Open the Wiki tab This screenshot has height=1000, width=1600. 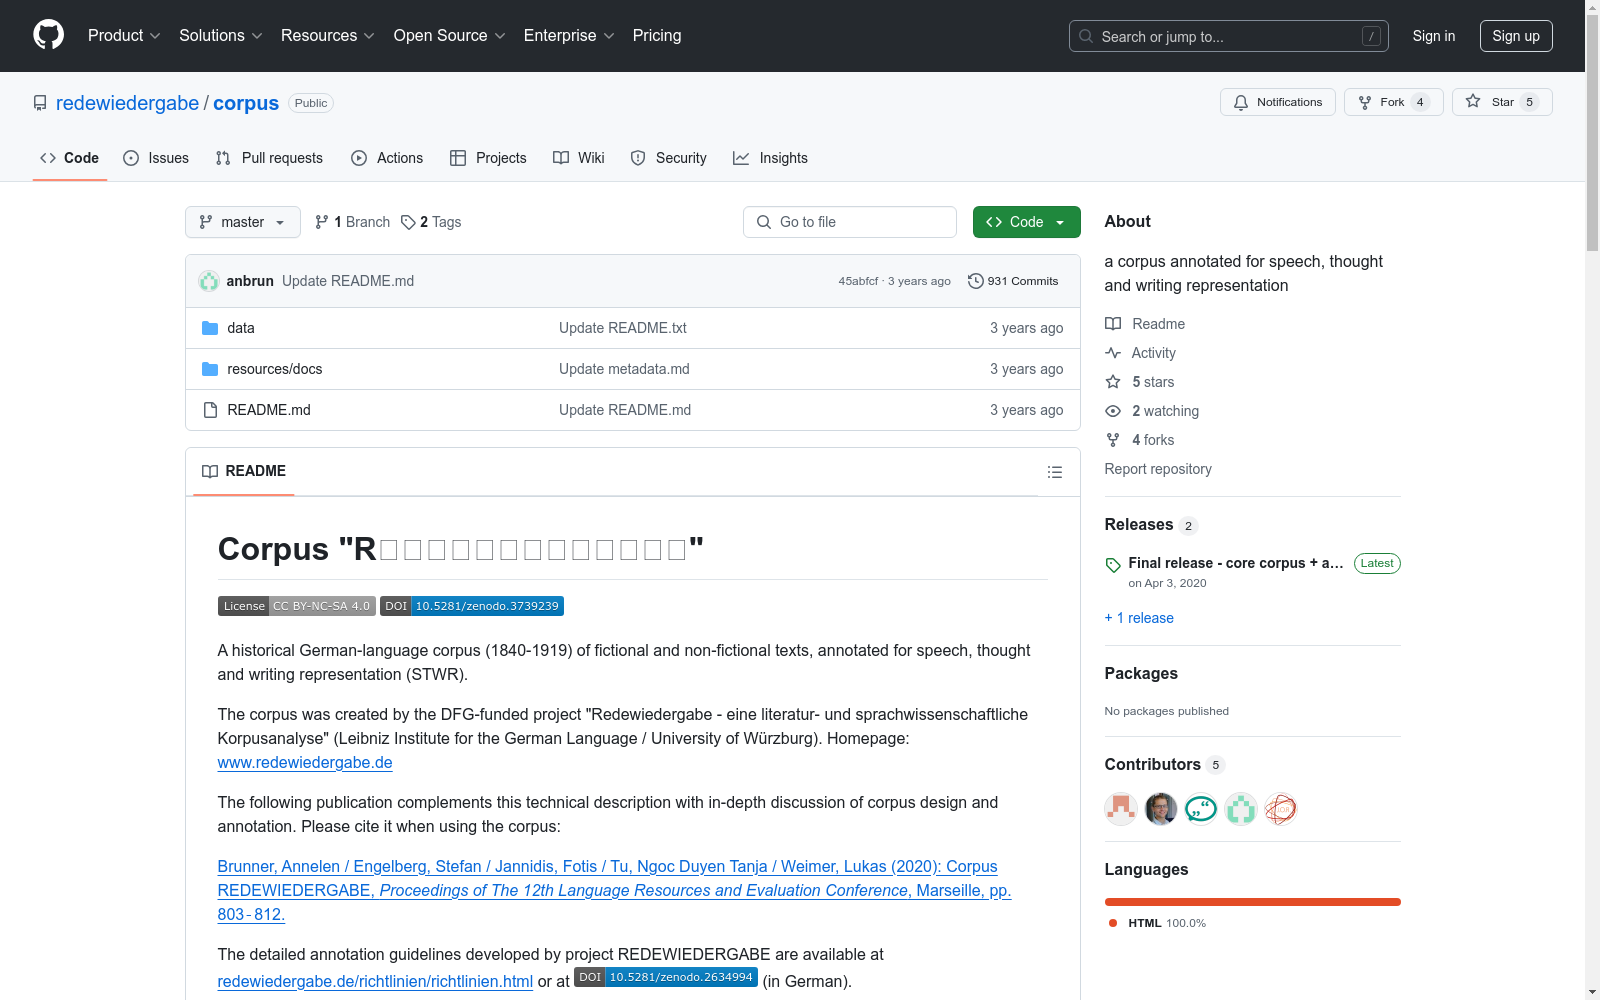pyautogui.click(x=579, y=158)
